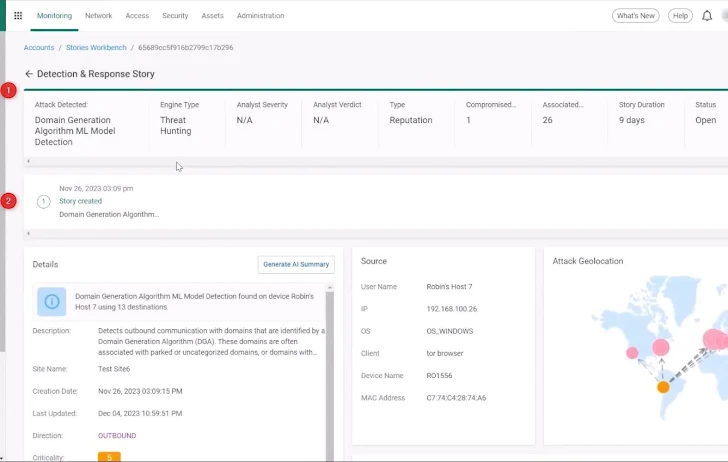The width and height of the screenshot is (728, 462).
Task: Switch to the Network tab
Action: (x=99, y=16)
